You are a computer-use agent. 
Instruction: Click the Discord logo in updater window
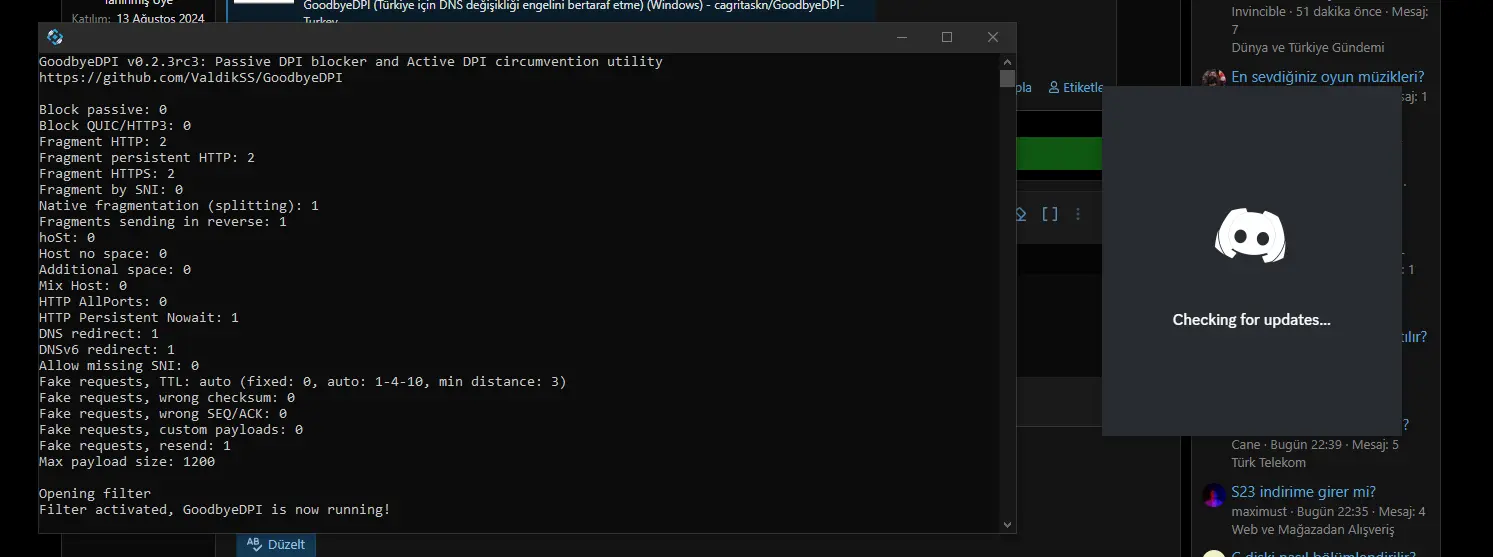point(1251,236)
